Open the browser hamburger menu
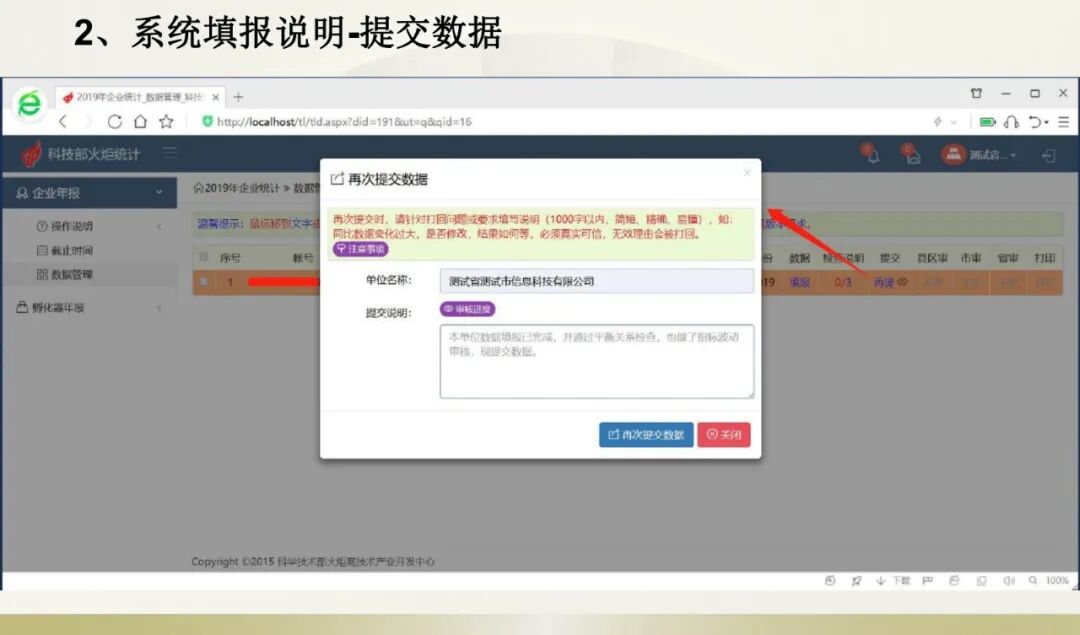 tap(1063, 122)
